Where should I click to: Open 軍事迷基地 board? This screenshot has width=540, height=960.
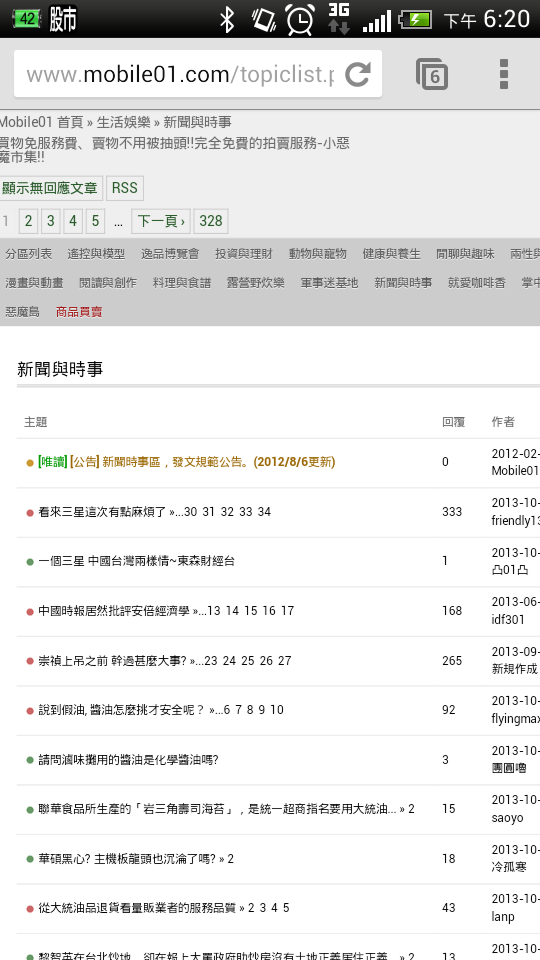pyautogui.click(x=329, y=283)
